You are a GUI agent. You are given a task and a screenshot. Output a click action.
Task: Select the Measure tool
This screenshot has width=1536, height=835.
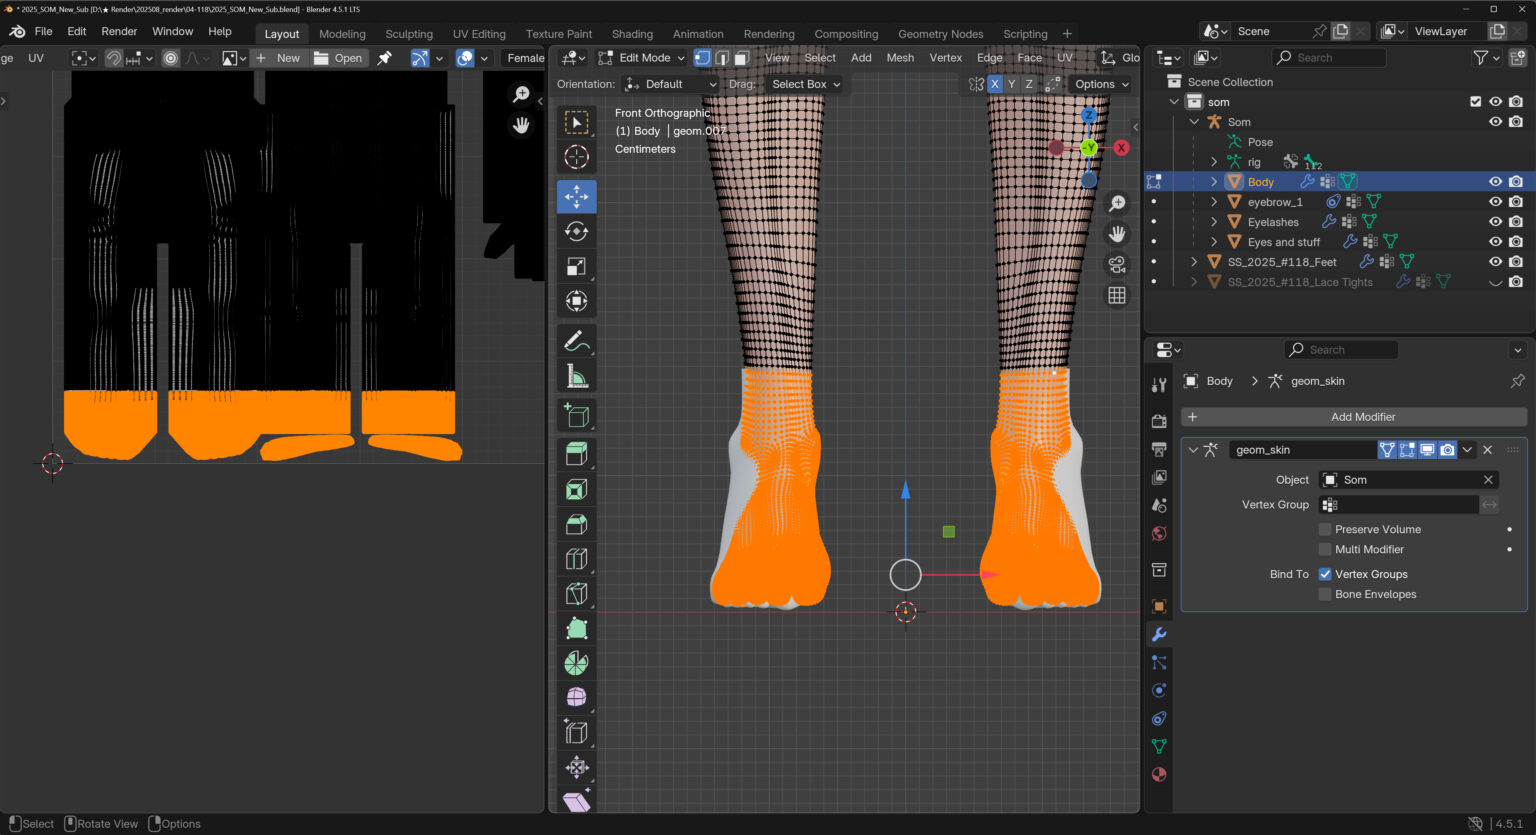pyautogui.click(x=576, y=377)
